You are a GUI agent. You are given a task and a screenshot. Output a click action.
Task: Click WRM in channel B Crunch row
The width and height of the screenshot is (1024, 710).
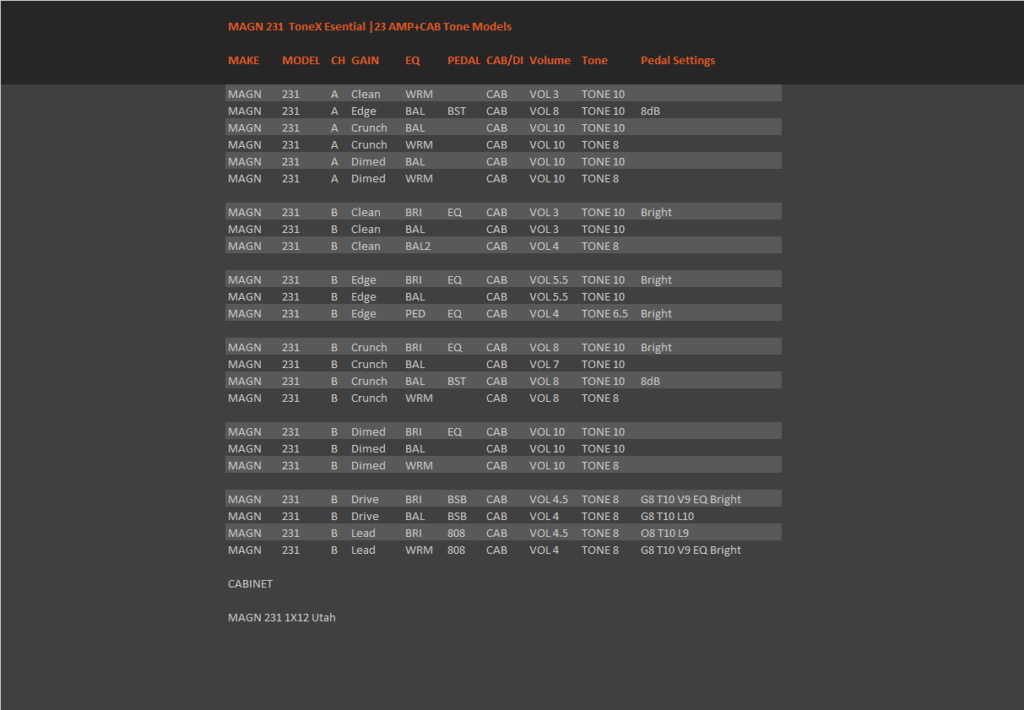pos(419,398)
